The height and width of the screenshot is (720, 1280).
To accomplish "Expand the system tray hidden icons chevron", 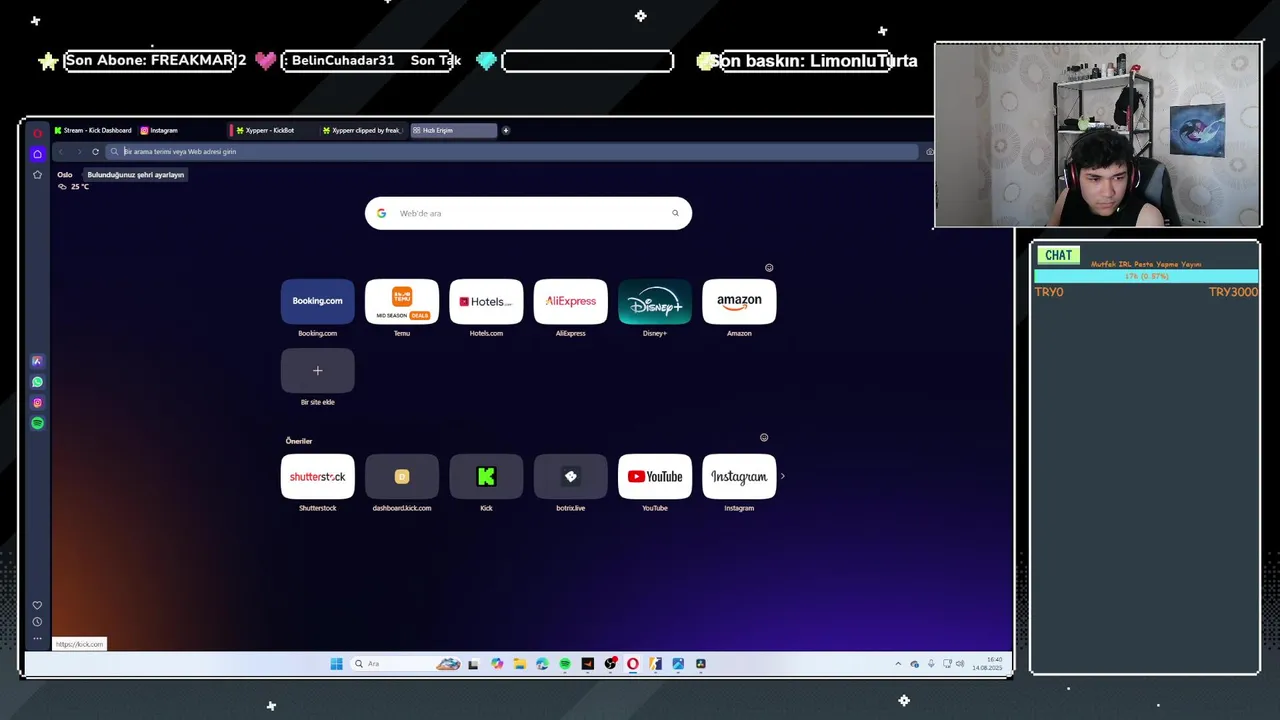I will tap(898, 664).
